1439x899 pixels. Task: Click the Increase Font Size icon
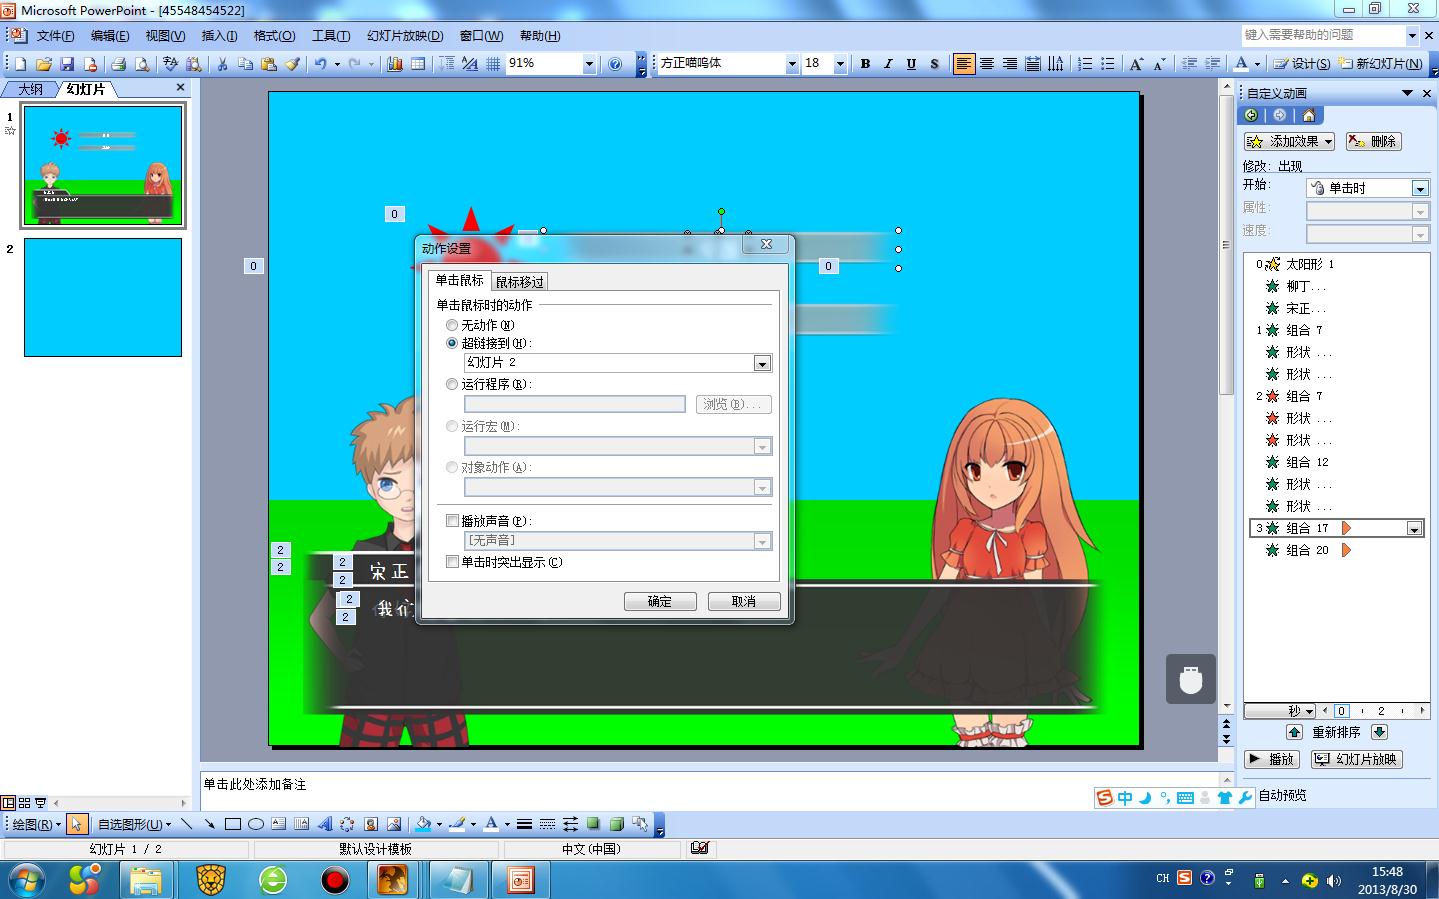pyautogui.click(x=1136, y=64)
